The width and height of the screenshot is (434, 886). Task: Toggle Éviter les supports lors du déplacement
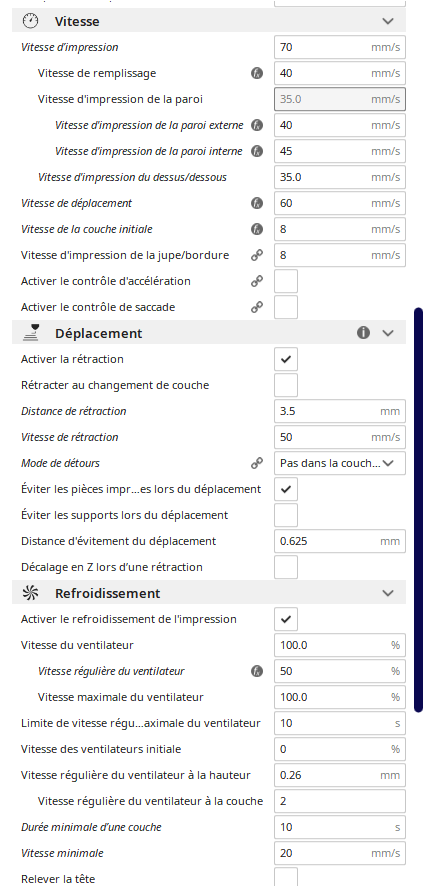click(286, 515)
